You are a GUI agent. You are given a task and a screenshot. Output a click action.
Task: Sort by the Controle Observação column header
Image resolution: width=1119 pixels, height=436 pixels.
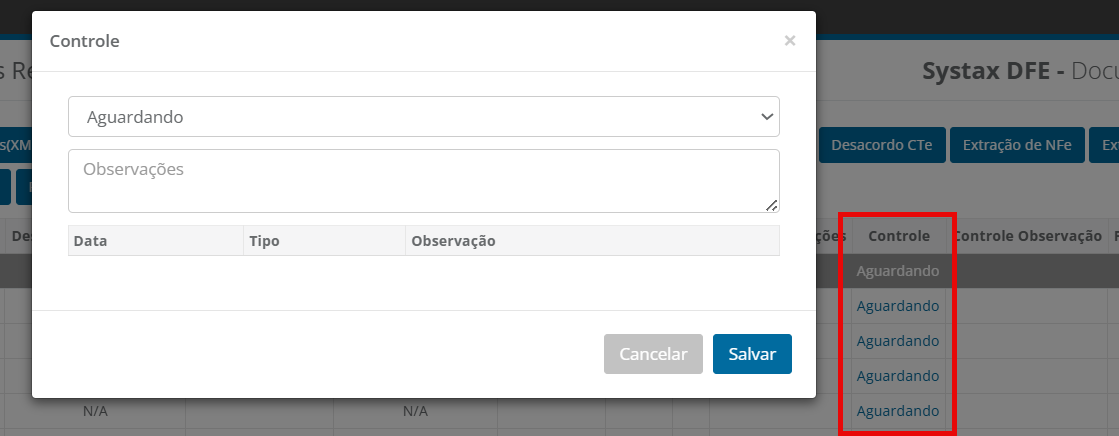coord(1028,236)
